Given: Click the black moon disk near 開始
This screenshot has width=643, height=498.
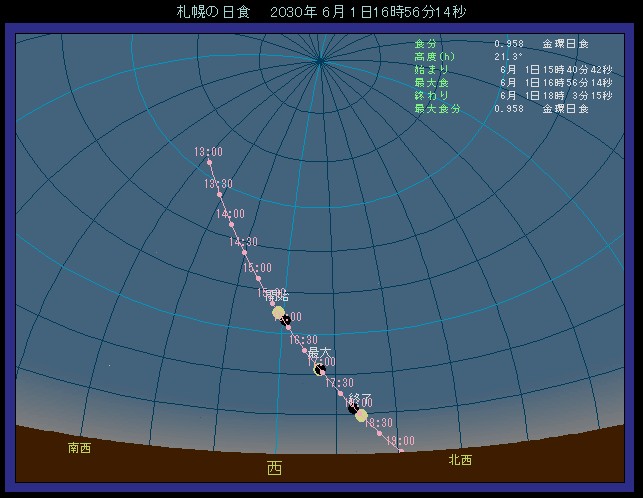Looking at the screenshot, I should 287,320.
